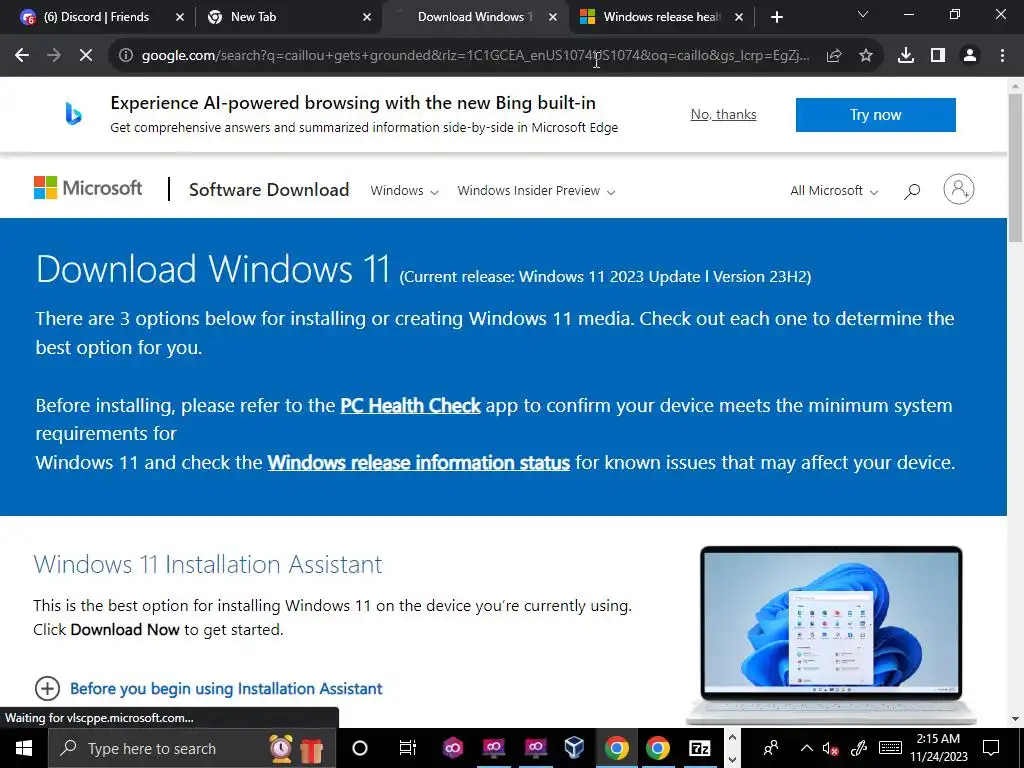
Task: Click the Bing logo in the banner
Action: [73, 114]
